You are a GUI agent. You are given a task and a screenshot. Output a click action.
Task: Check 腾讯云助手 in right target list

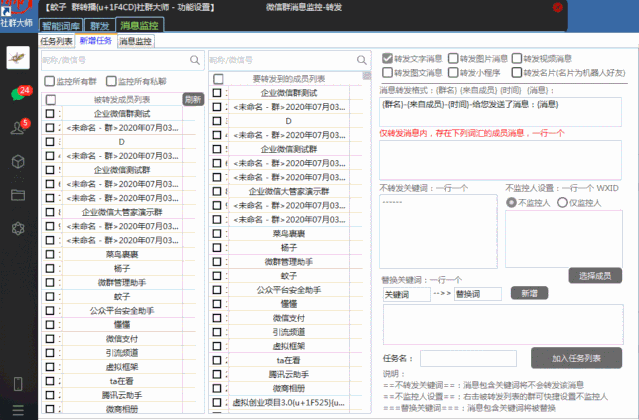point(217,374)
